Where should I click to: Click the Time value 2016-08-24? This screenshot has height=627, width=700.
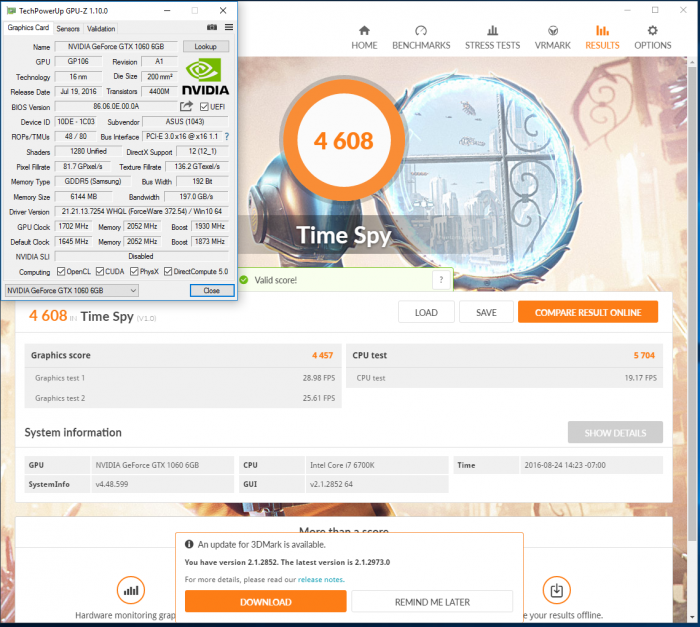click(x=591, y=465)
